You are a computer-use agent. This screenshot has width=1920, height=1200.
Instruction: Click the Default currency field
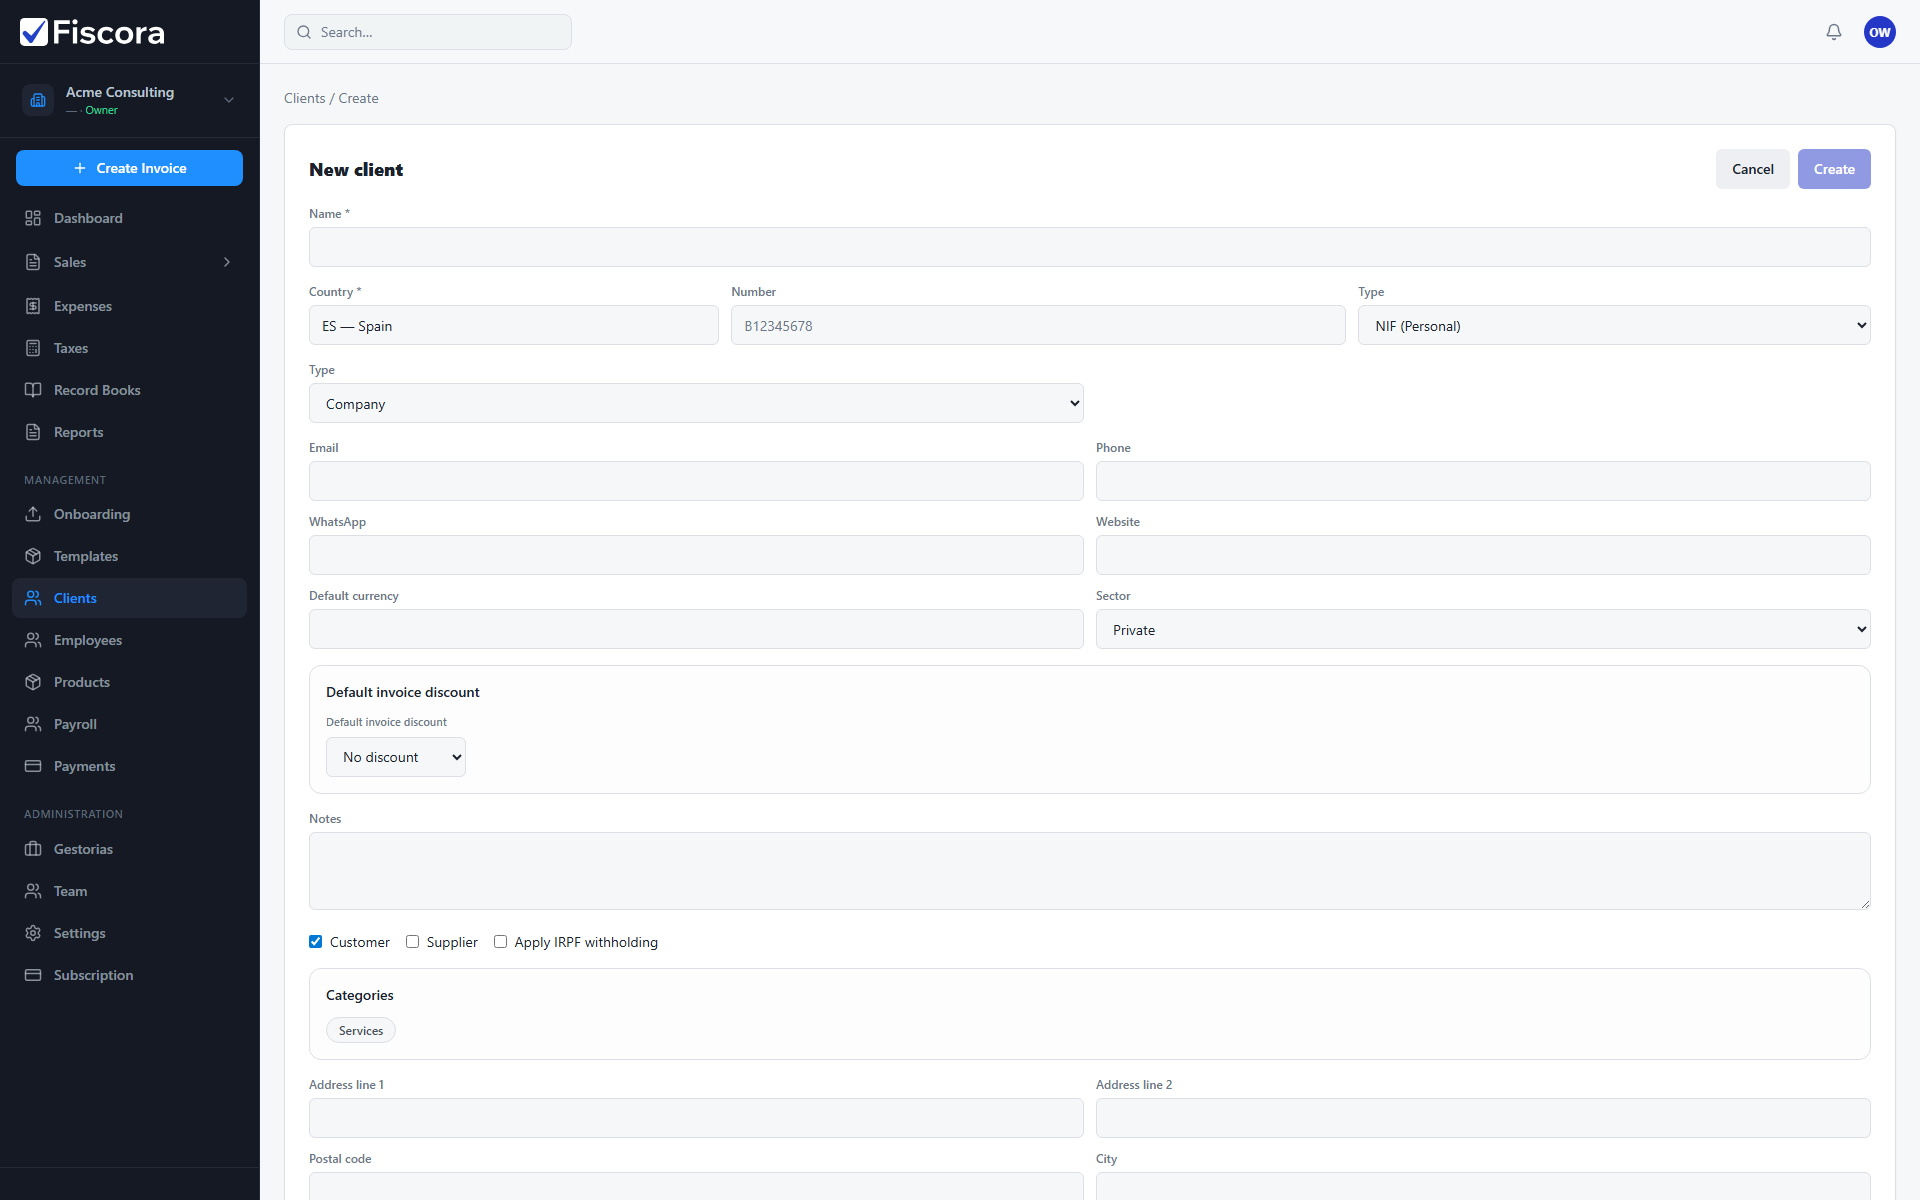pos(696,629)
